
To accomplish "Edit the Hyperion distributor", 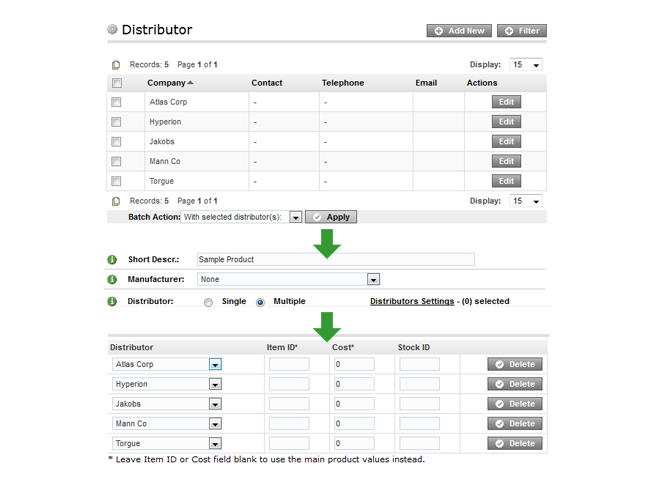I will coord(506,122).
